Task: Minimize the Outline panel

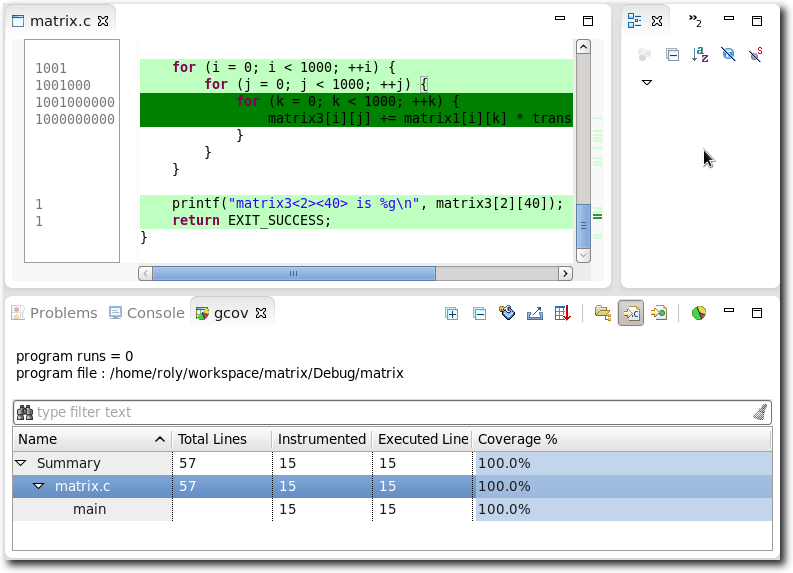Action: (729, 18)
